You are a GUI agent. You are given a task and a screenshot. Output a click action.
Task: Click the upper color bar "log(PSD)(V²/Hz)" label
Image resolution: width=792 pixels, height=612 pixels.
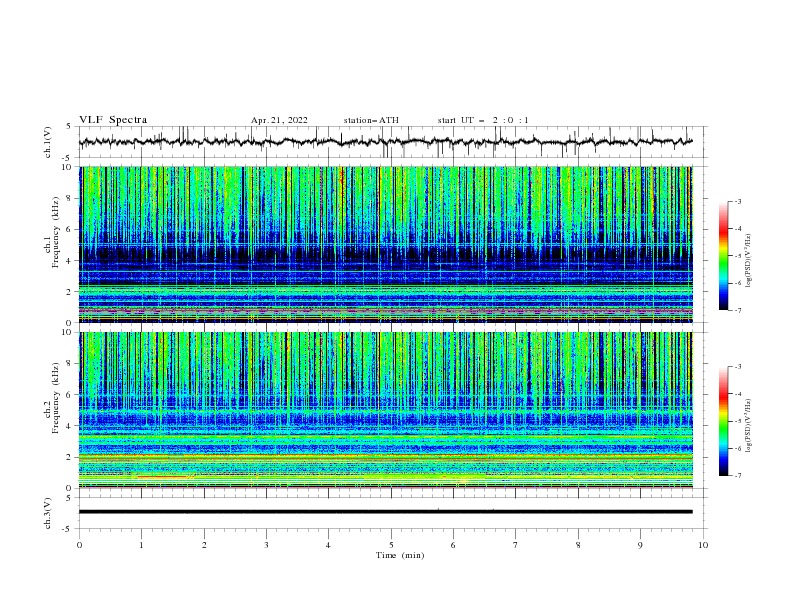(x=749, y=261)
